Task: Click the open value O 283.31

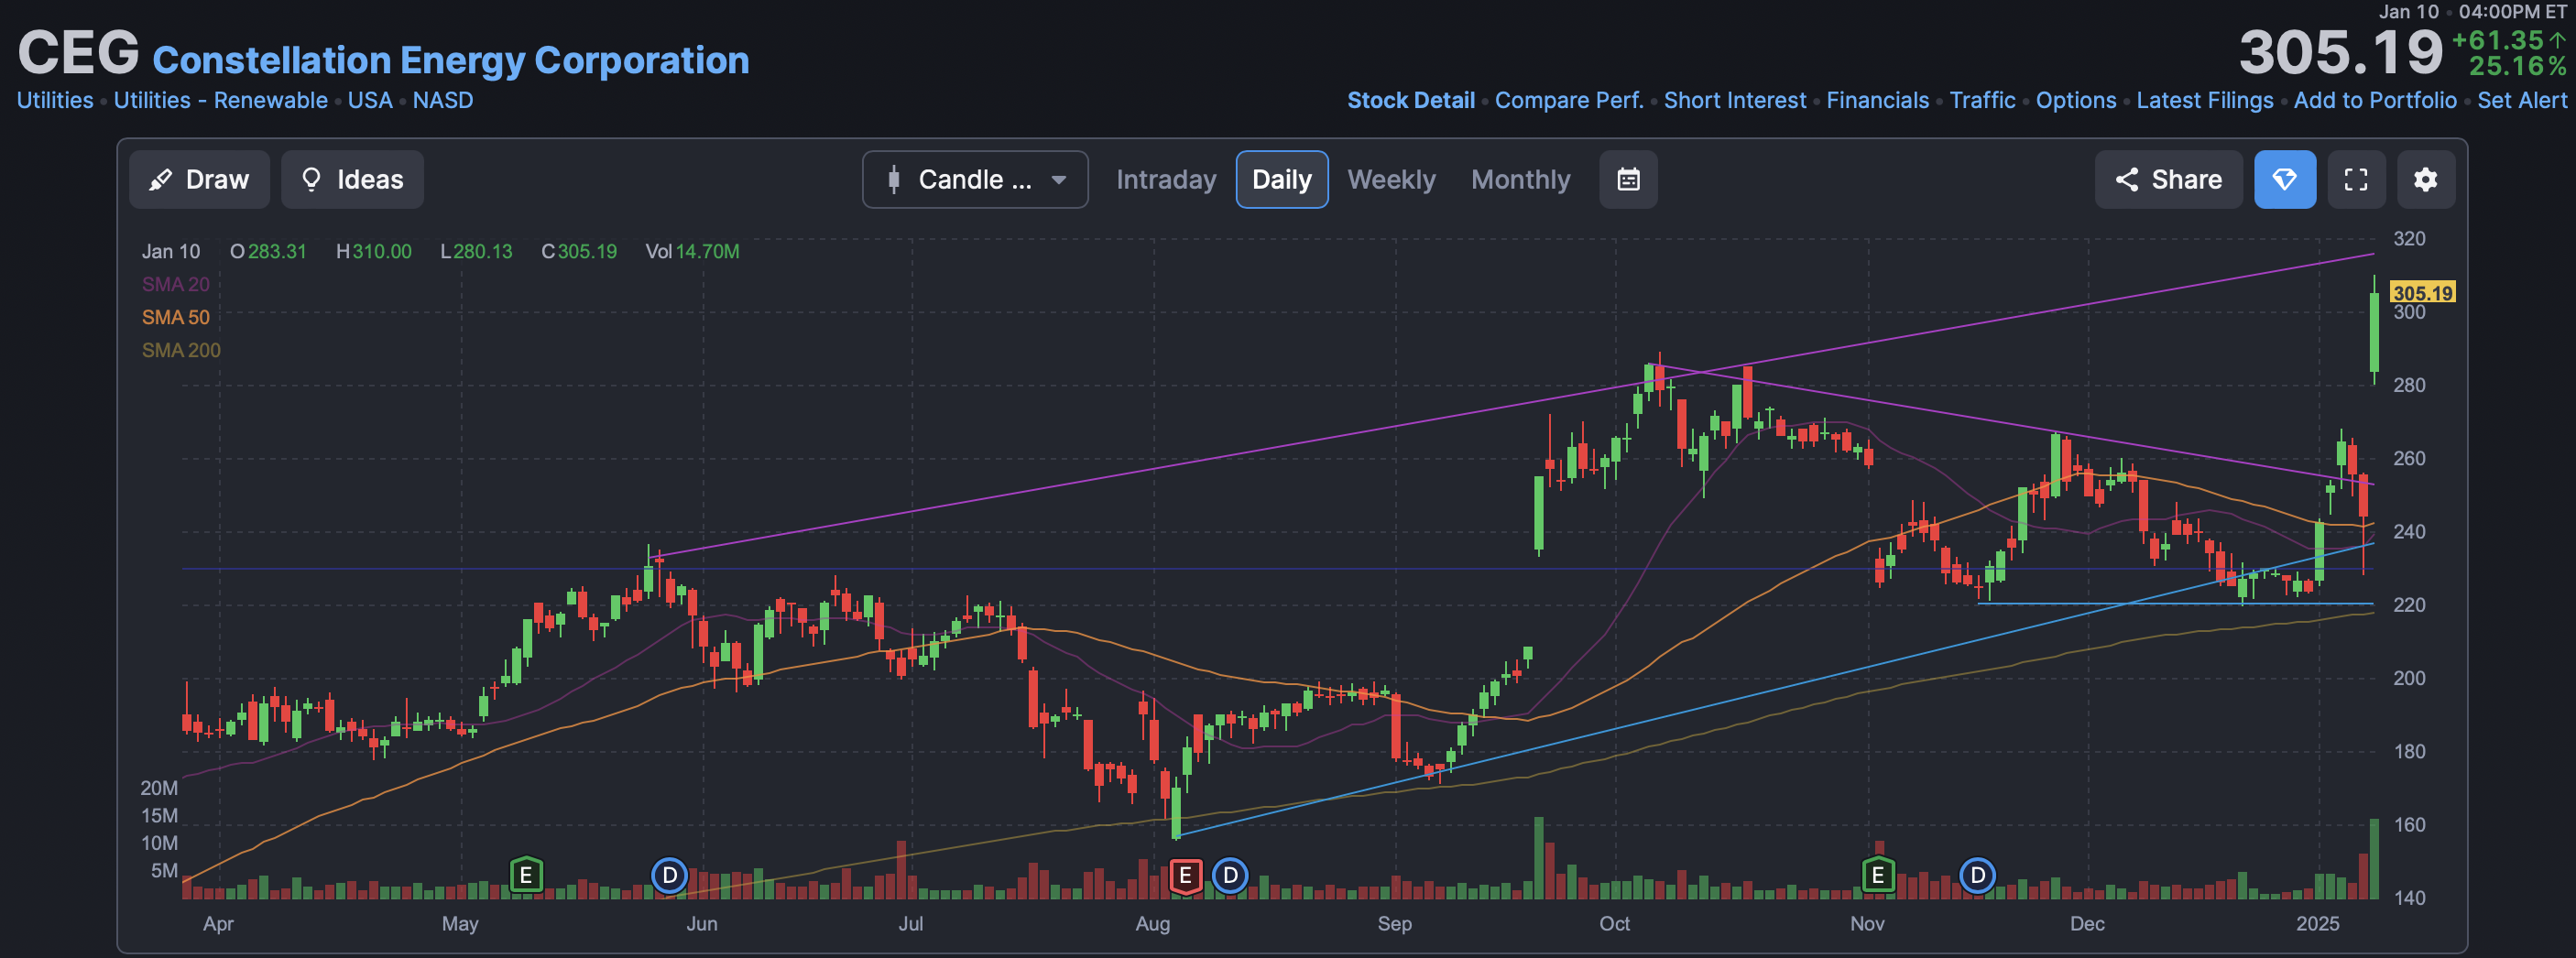Action: [x=268, y=251]
